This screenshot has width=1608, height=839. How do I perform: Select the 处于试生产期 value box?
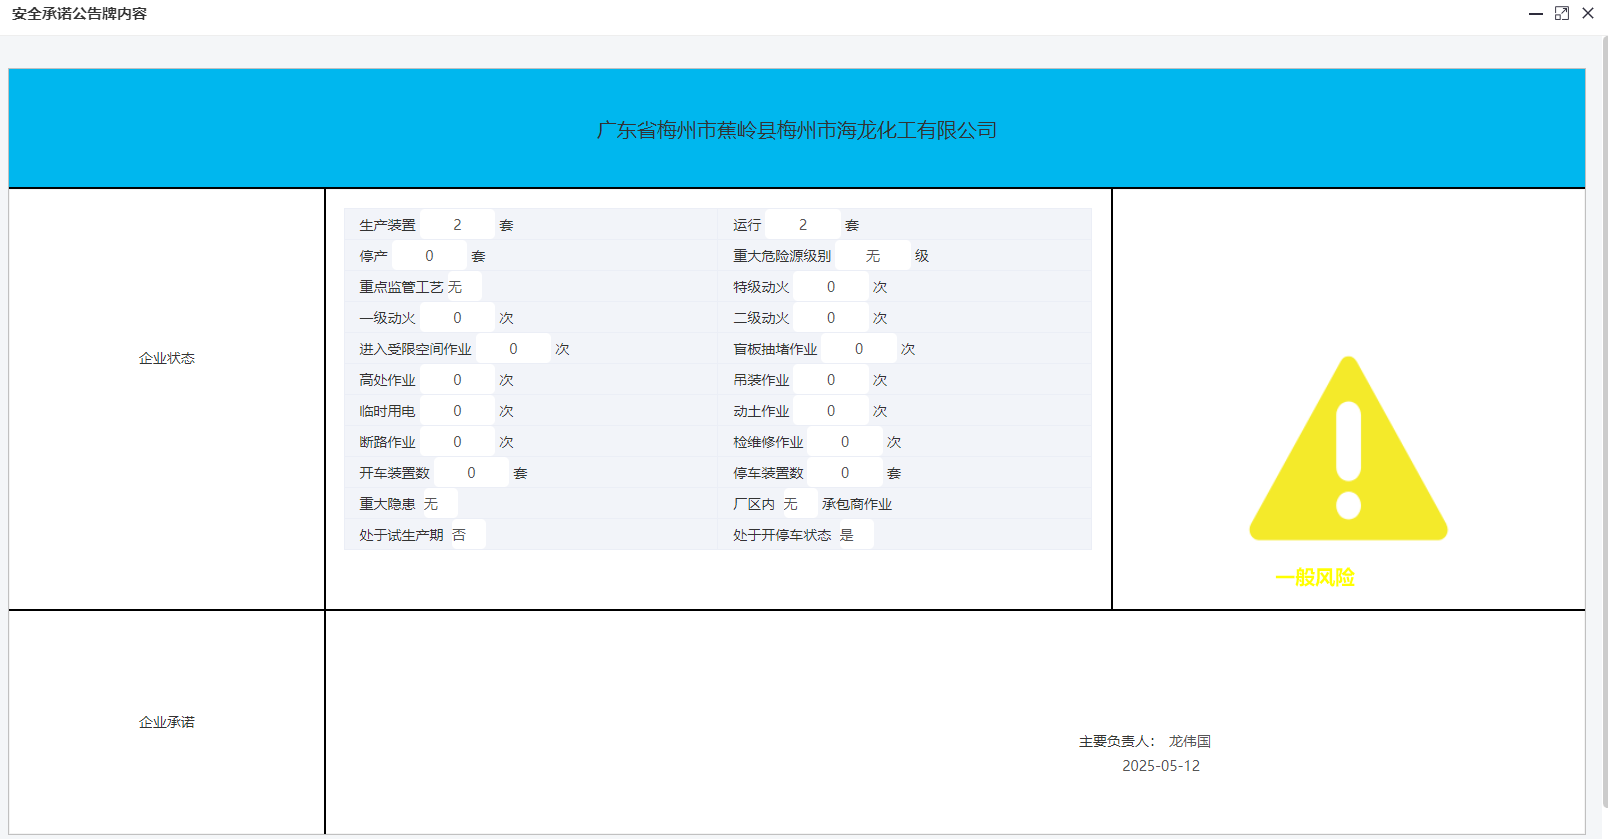coord(464,535)
